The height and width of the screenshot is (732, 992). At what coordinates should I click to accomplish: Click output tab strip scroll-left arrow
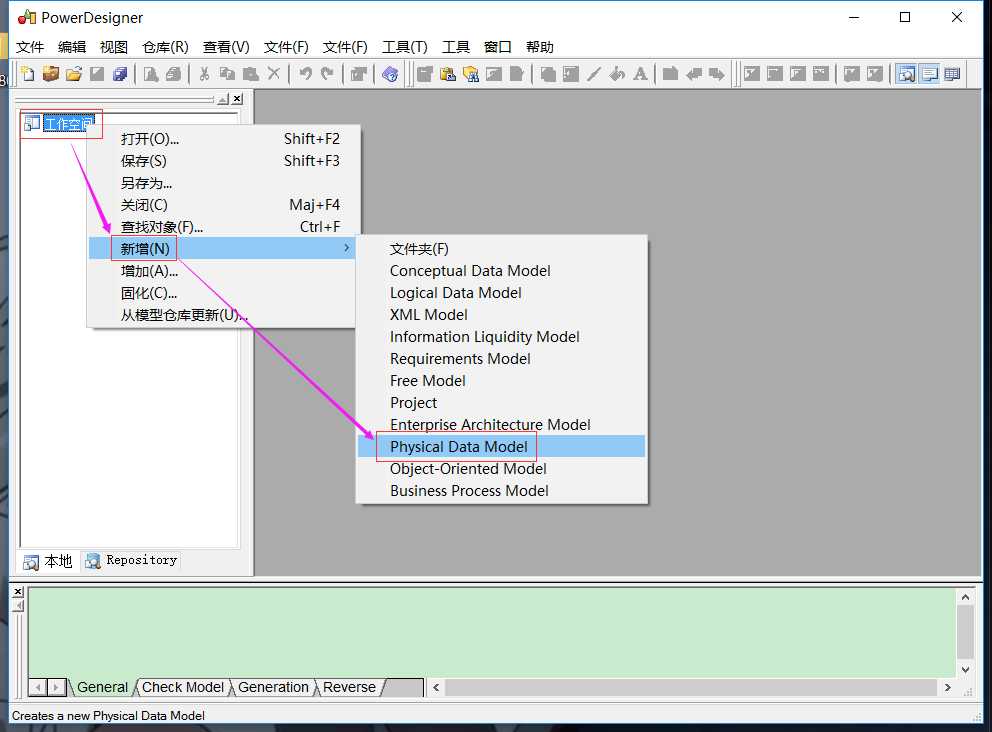coord(39,687)
